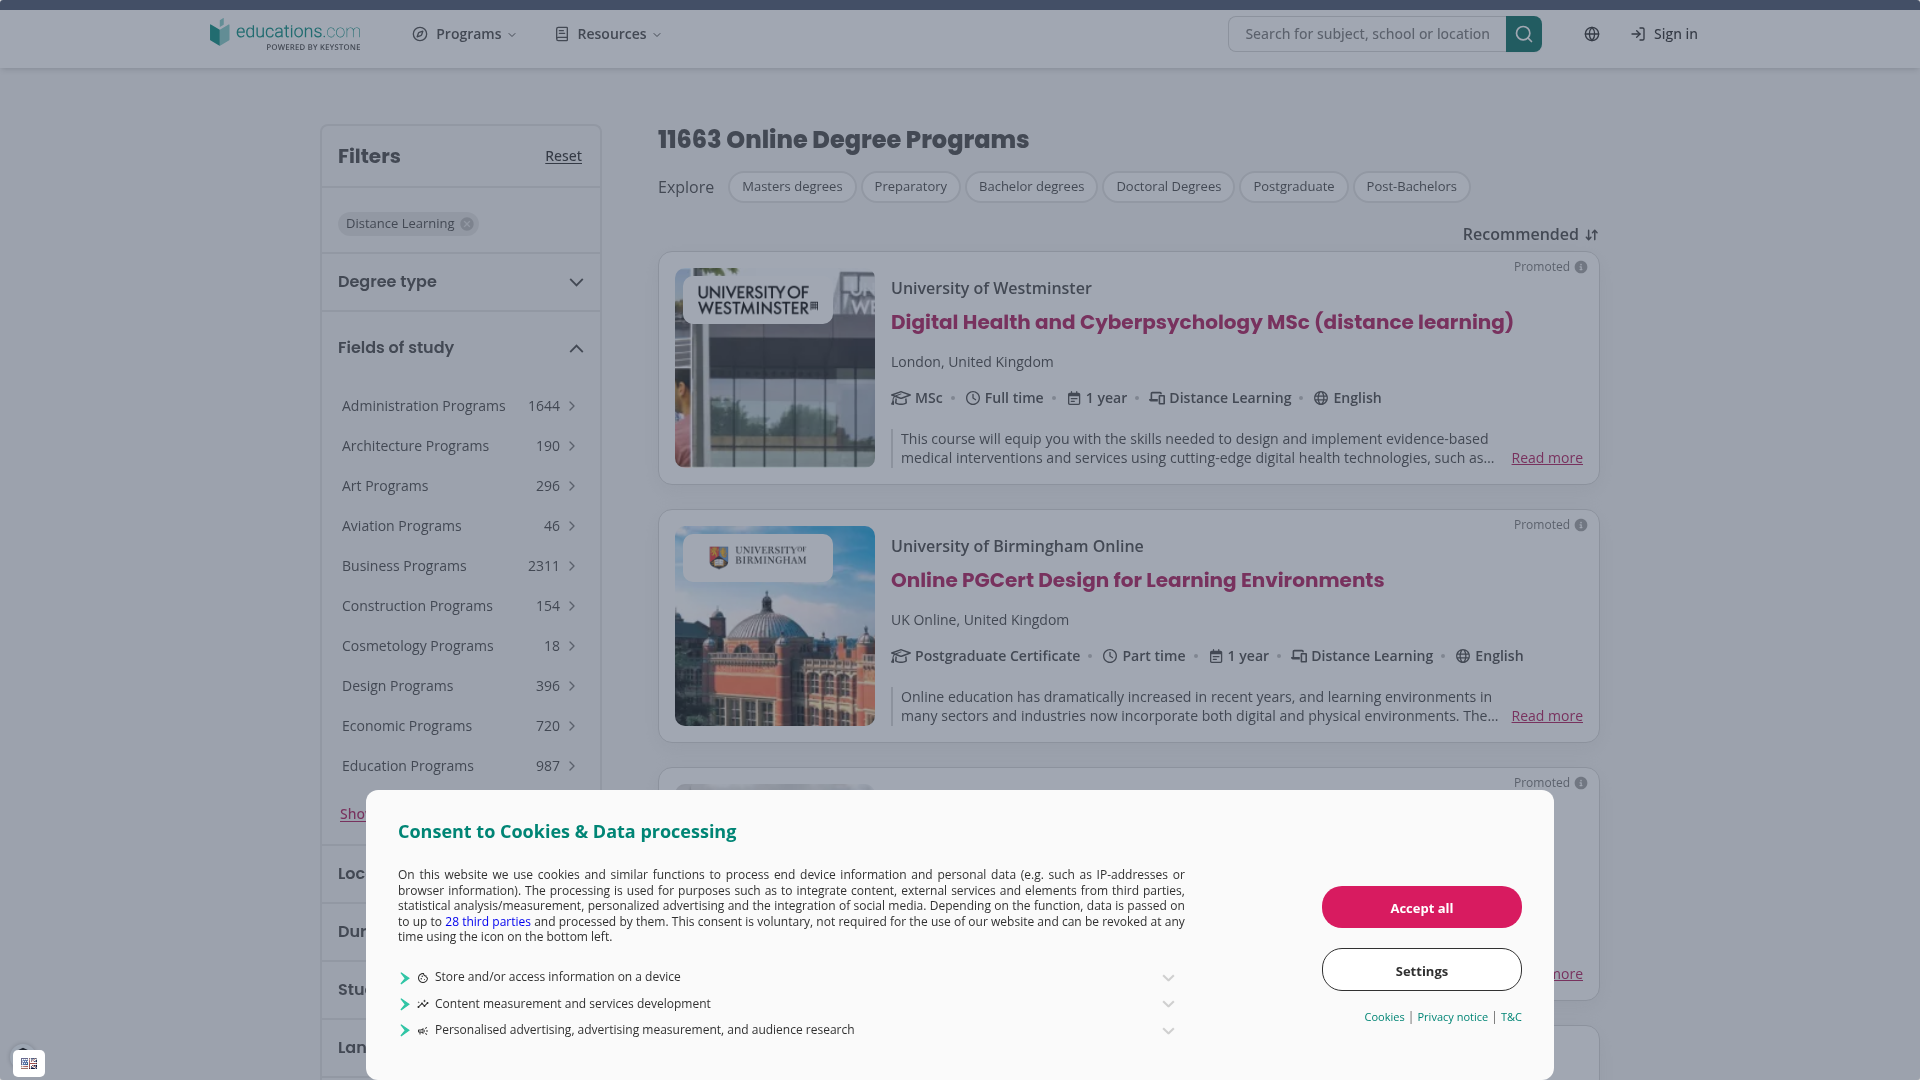This screenshot has width=1920, height=1080.
Task: Select Masters degrees explore chip
Action: [792, 187]
